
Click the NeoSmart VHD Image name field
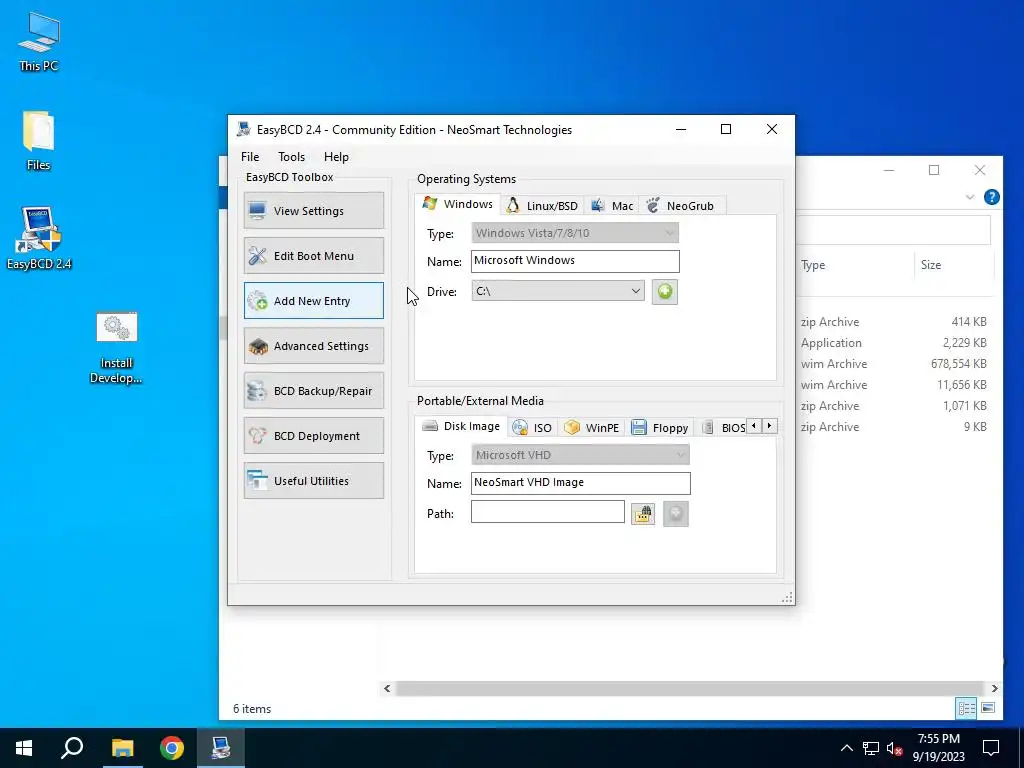(x=580, y=483)
